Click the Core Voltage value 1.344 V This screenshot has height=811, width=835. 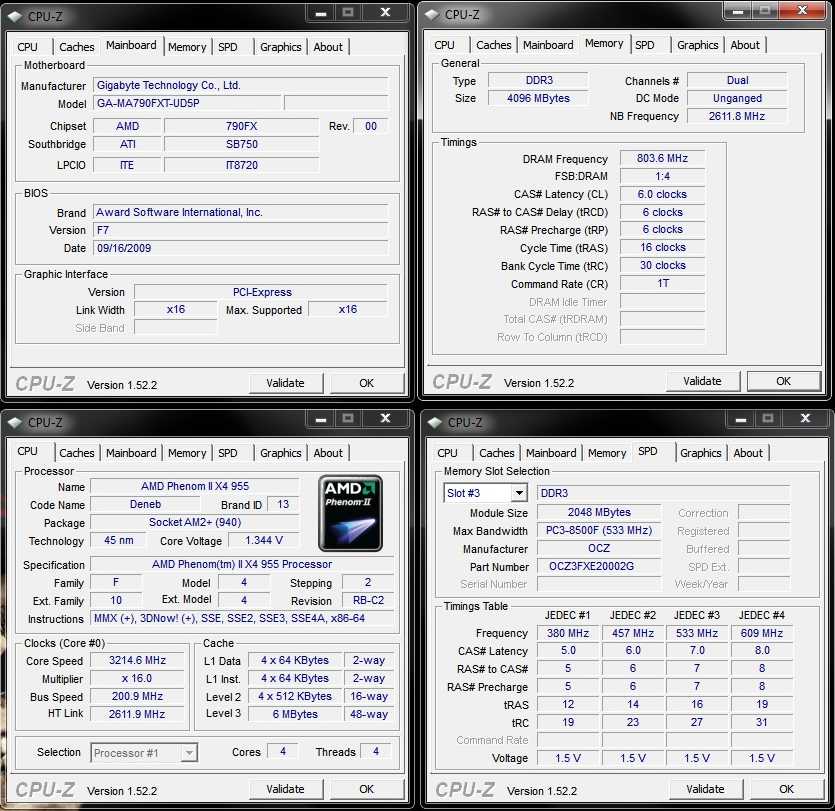(x=264, y=540)
